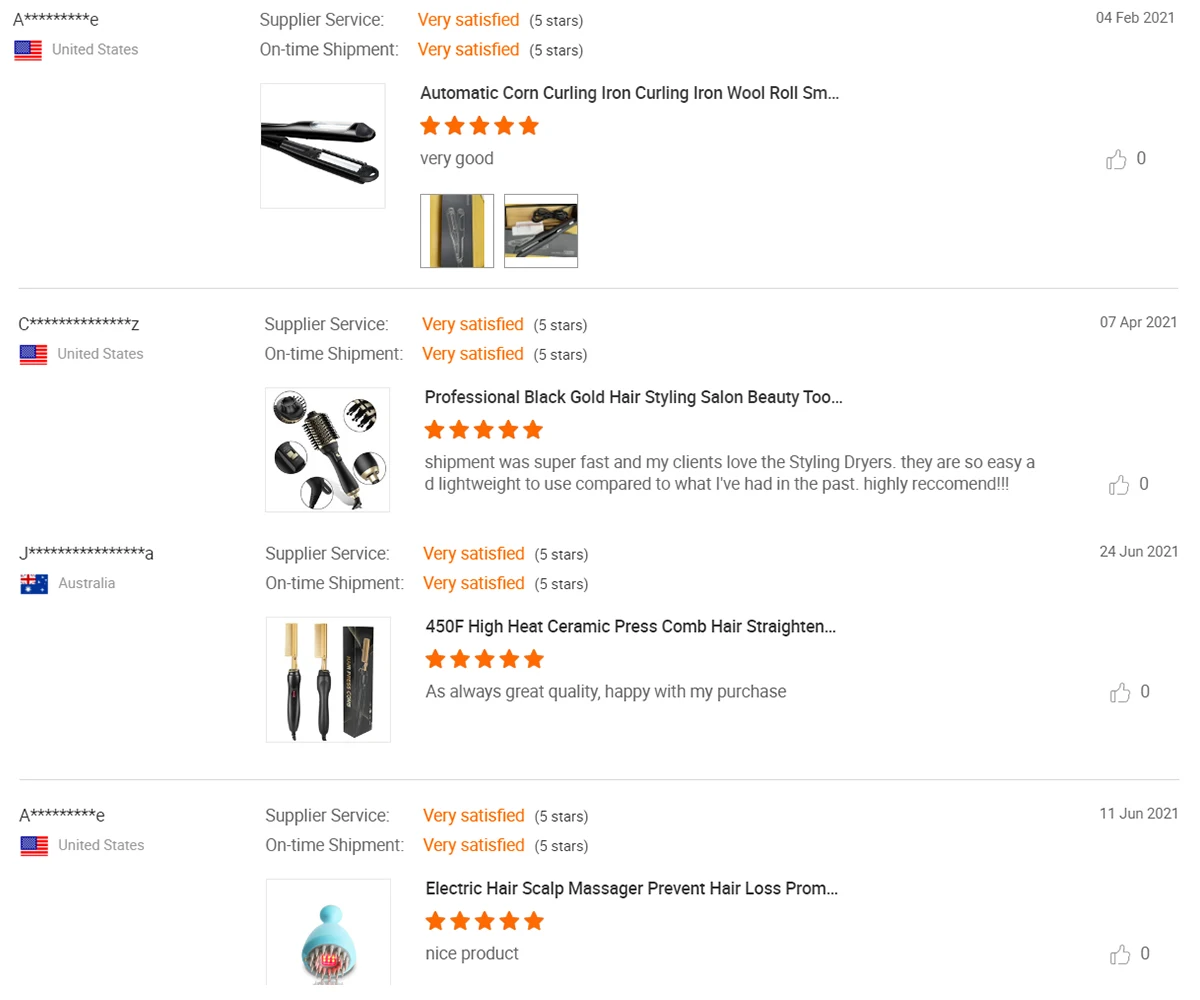
Task: Open Electric Hair Scalp Massager product link
Action: (631, 888)
